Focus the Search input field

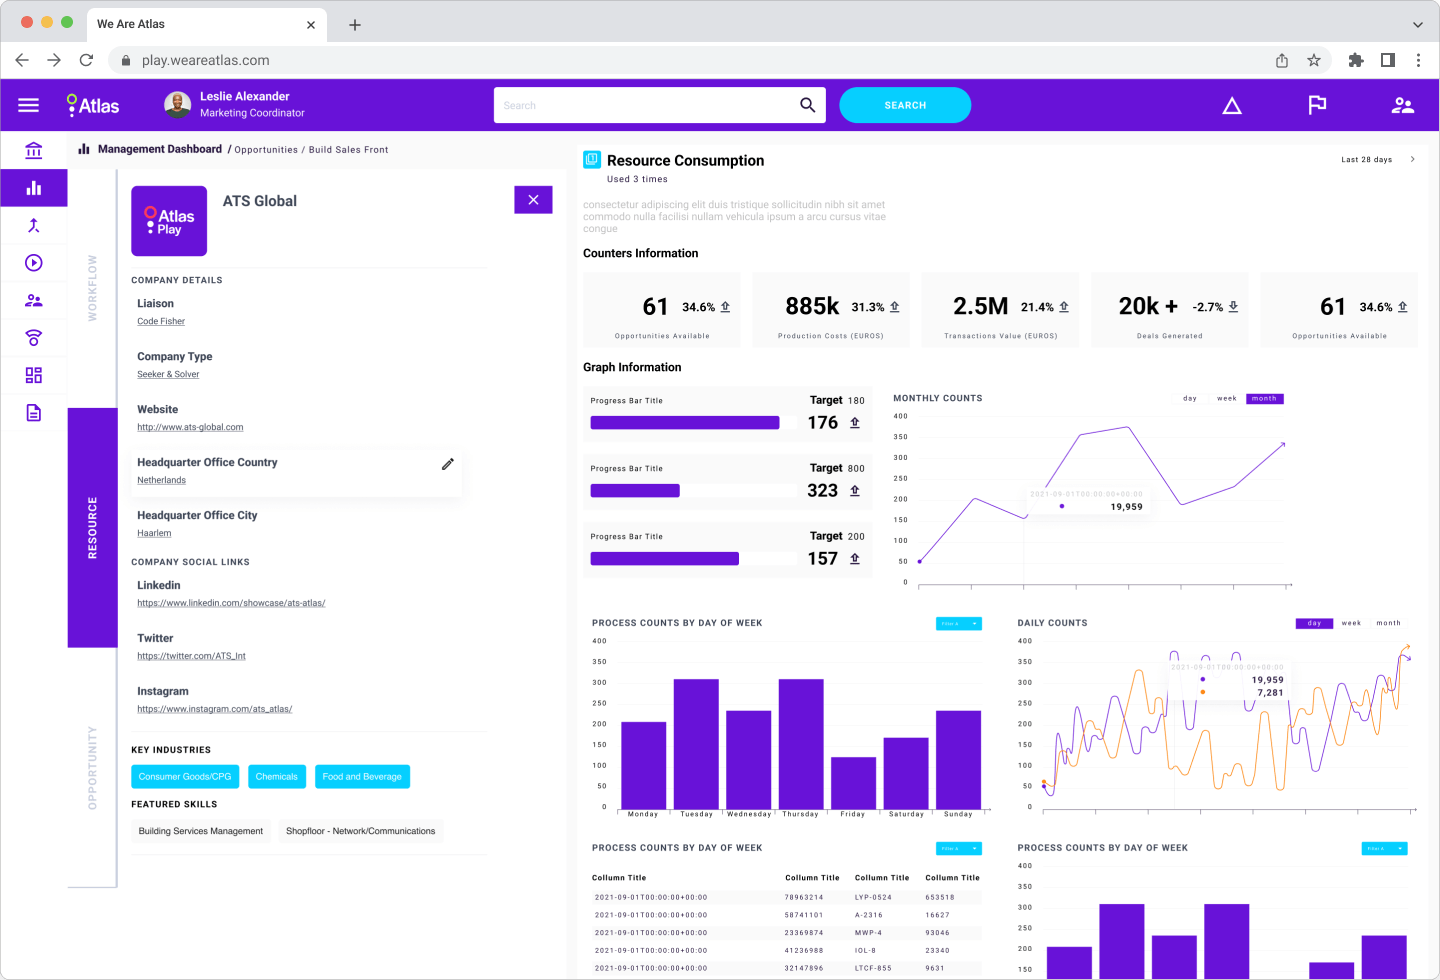645,105
